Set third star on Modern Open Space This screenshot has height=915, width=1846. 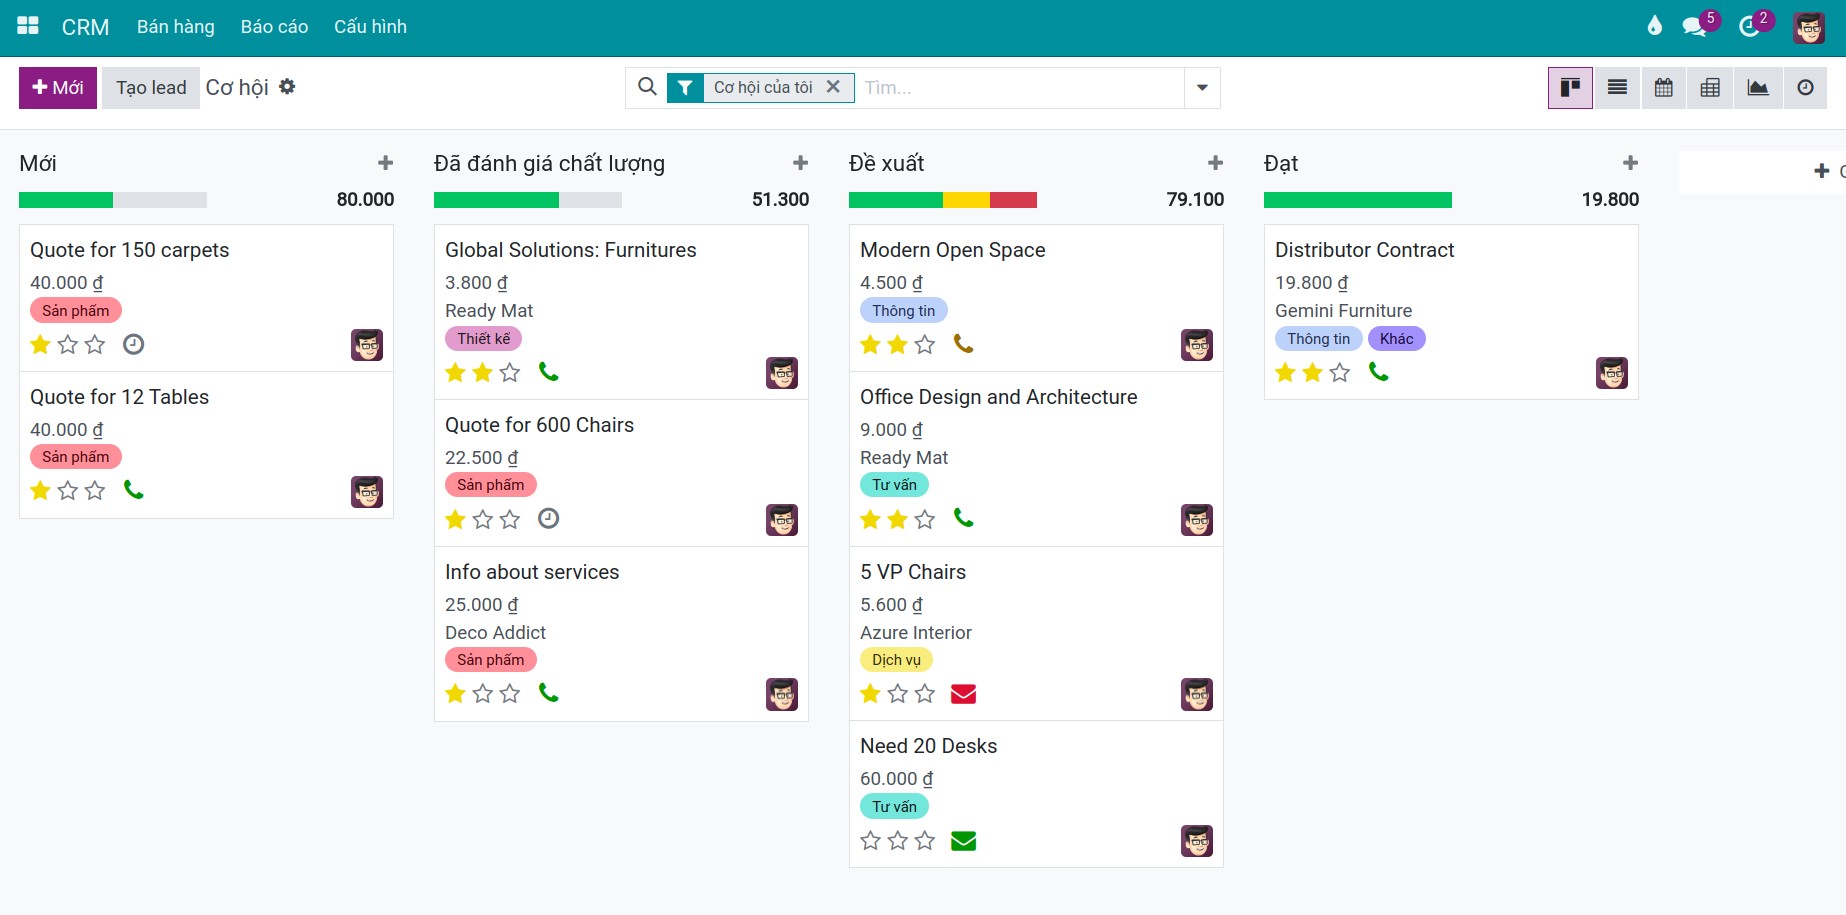(925, 344)
